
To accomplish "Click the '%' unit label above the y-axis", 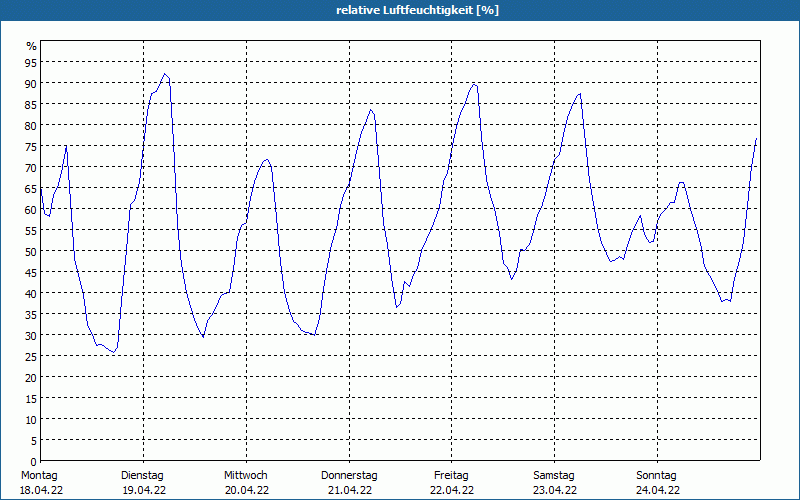I will [31, 46].
